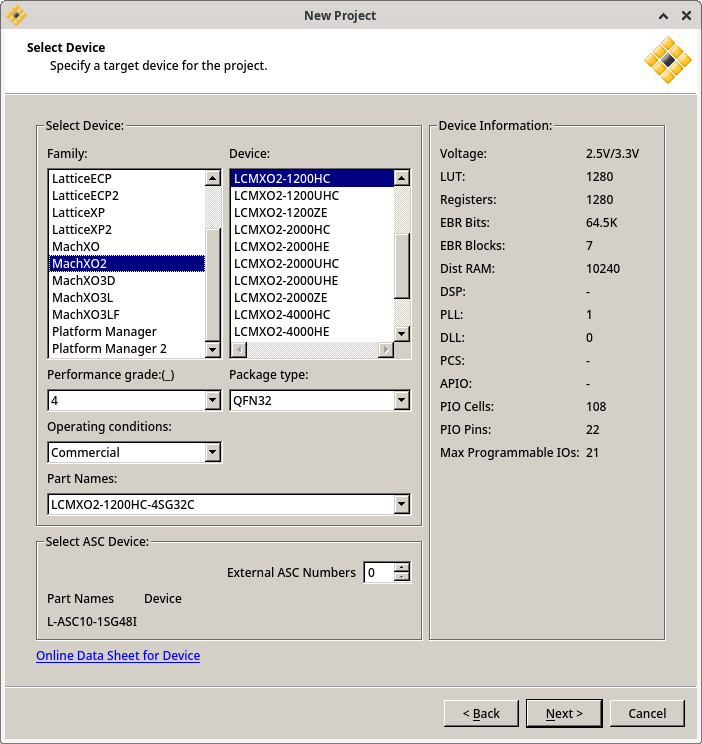Image resolution: width=702 pixels, height=744 pixels.
Task: Pick device LCMXO2-2000UHE
Action: tap(312, 281)
